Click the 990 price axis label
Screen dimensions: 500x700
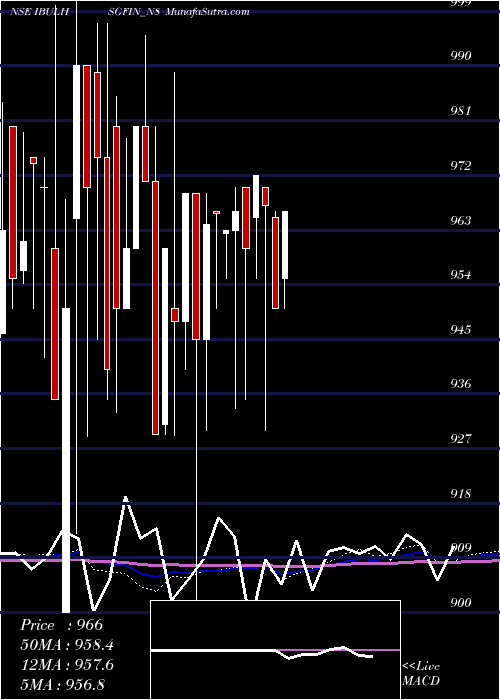(460, 55)
